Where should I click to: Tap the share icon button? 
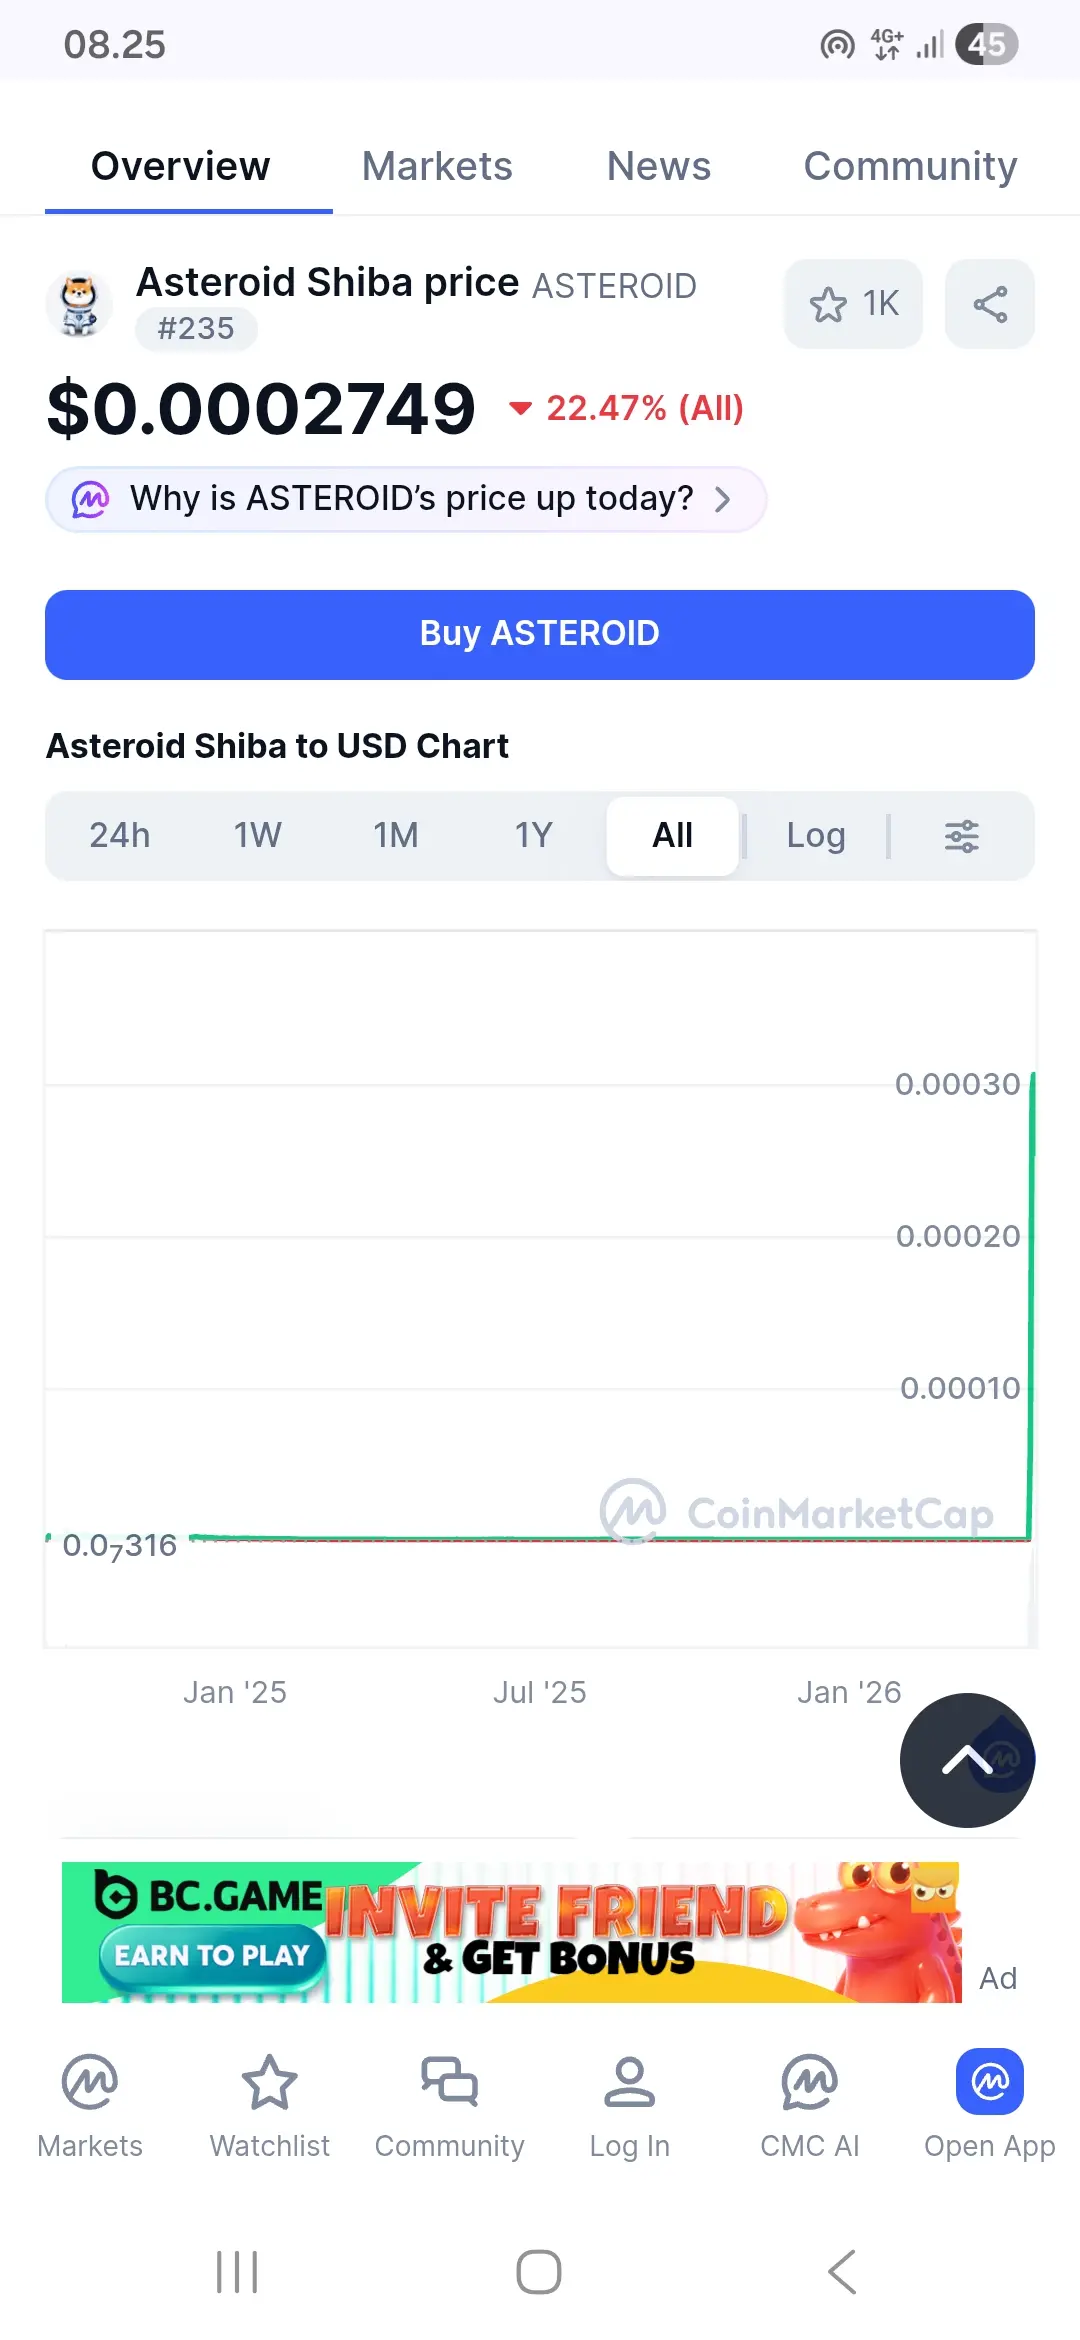pyautogui.click(x=989, y=304)
